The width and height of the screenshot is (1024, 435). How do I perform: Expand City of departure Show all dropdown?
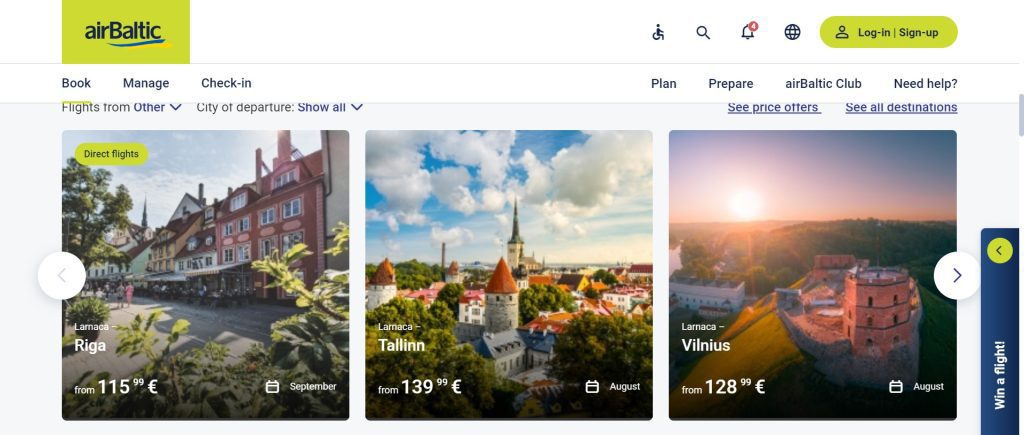[x=330, y=107]
